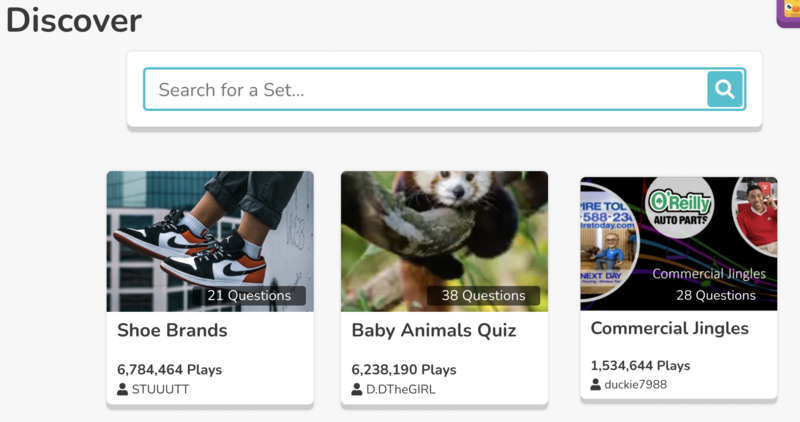Click the 6,784,464 Plays count text
Image resolution: width=800 pixels, height=422 pixels.
(169, 369)
